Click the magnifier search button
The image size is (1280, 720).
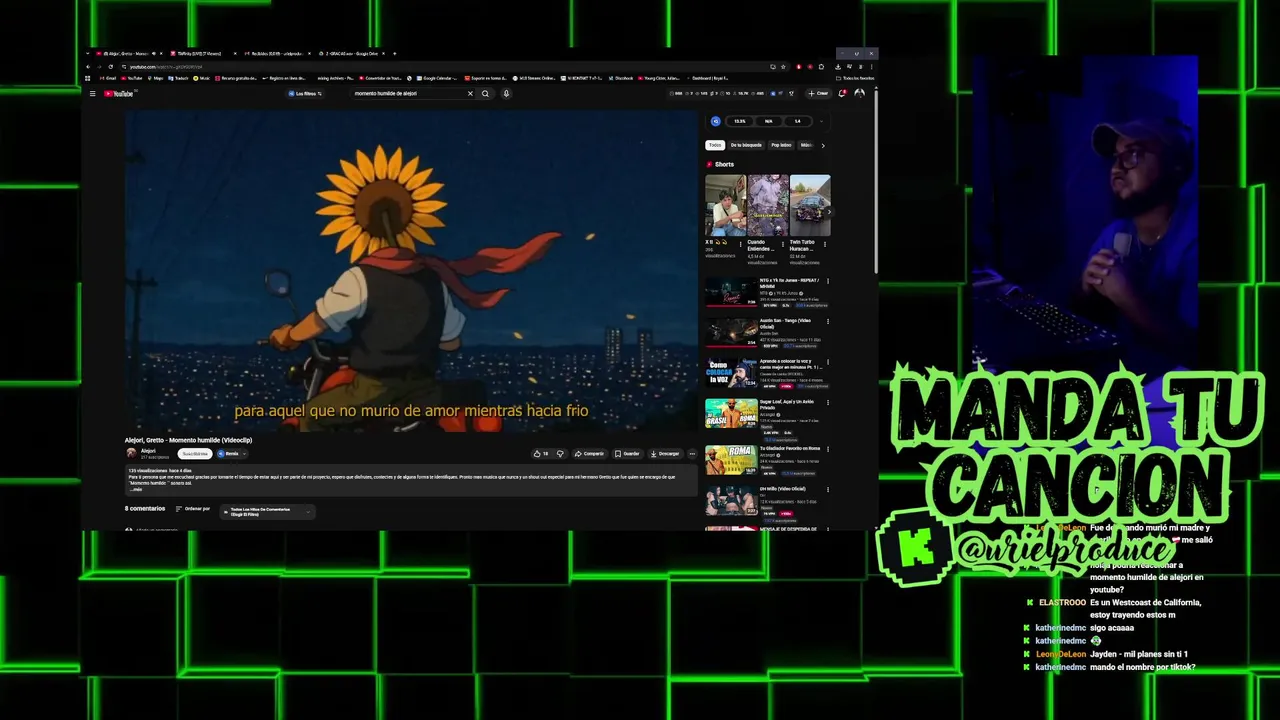coord(485,94)
